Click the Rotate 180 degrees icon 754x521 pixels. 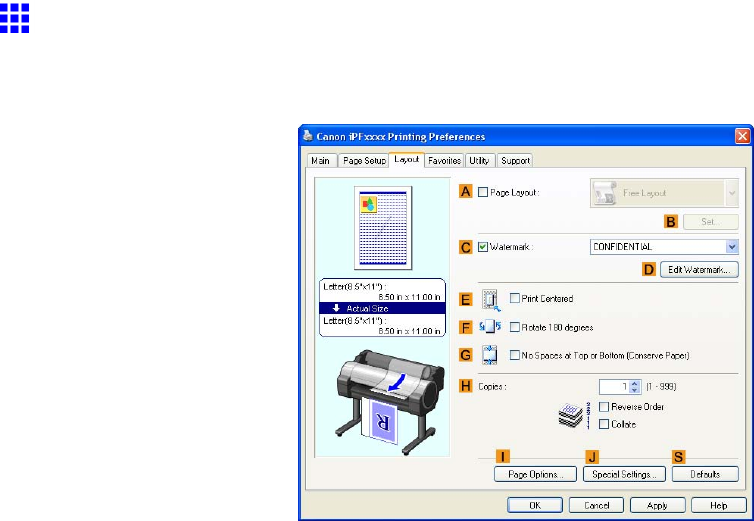490,327
